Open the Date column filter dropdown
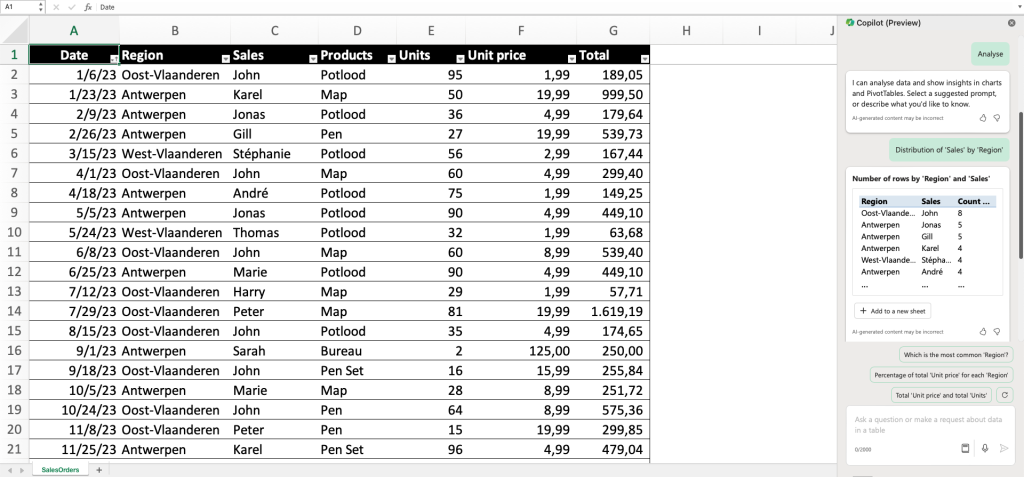 (113, 59)
